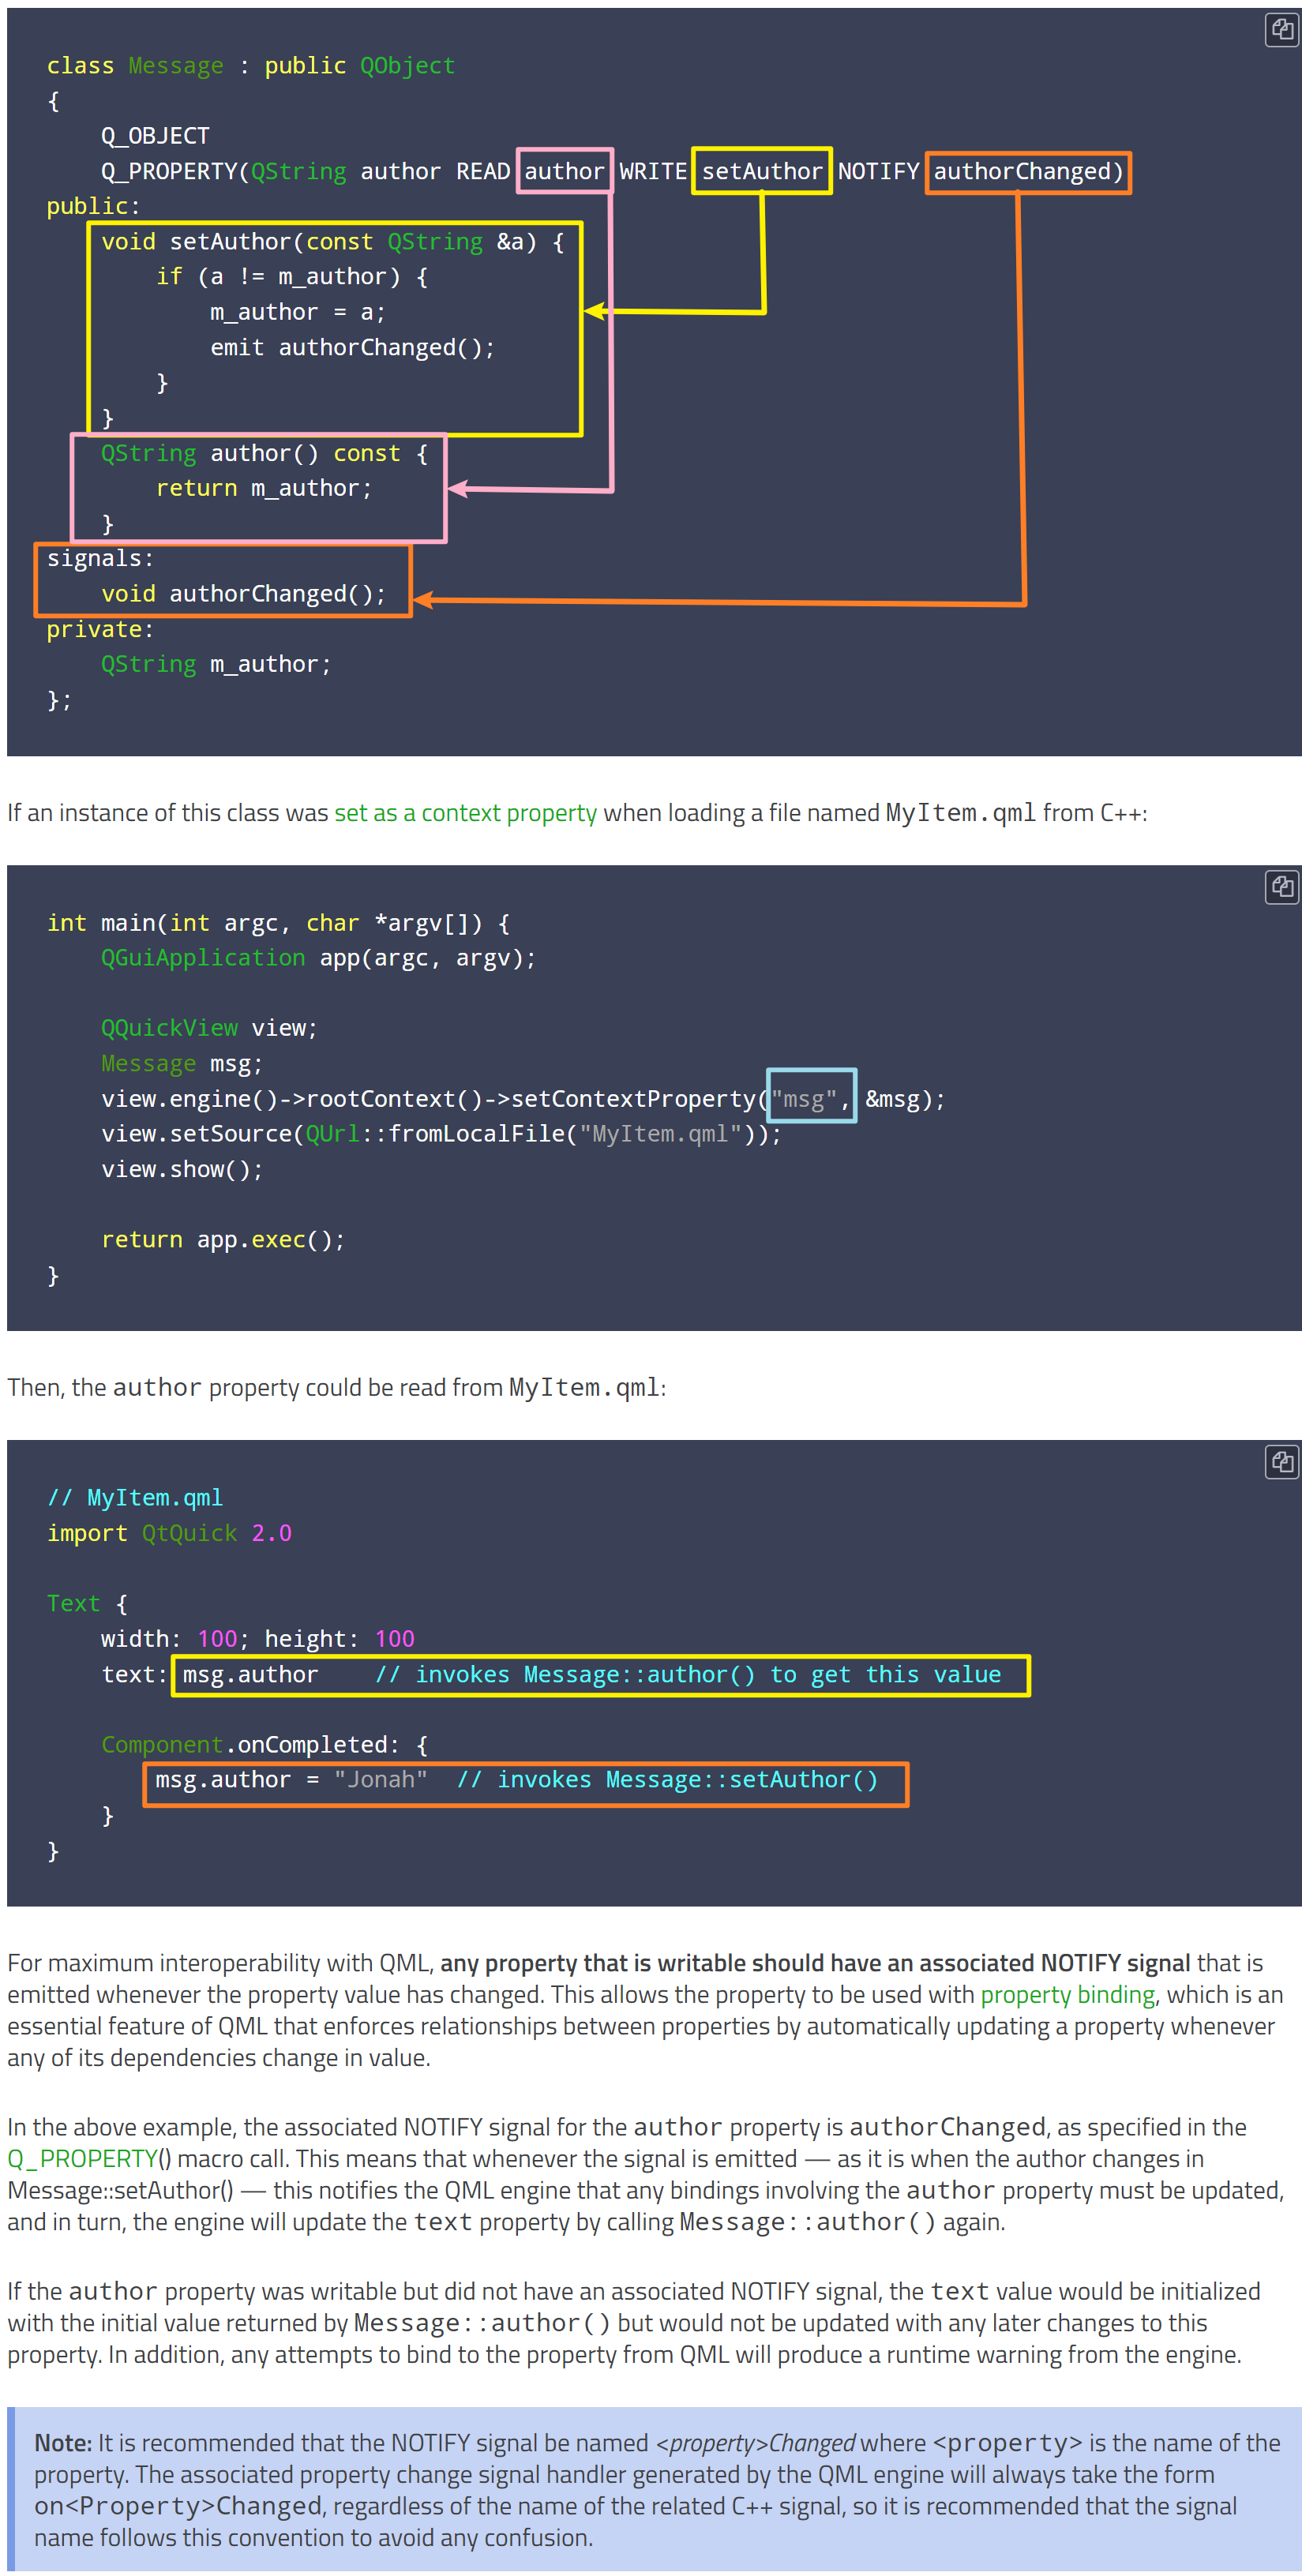This screenshot has height=2576, width=1302.
Task: Click 'if (a != m_author) {' line
Action: point(291,277)
